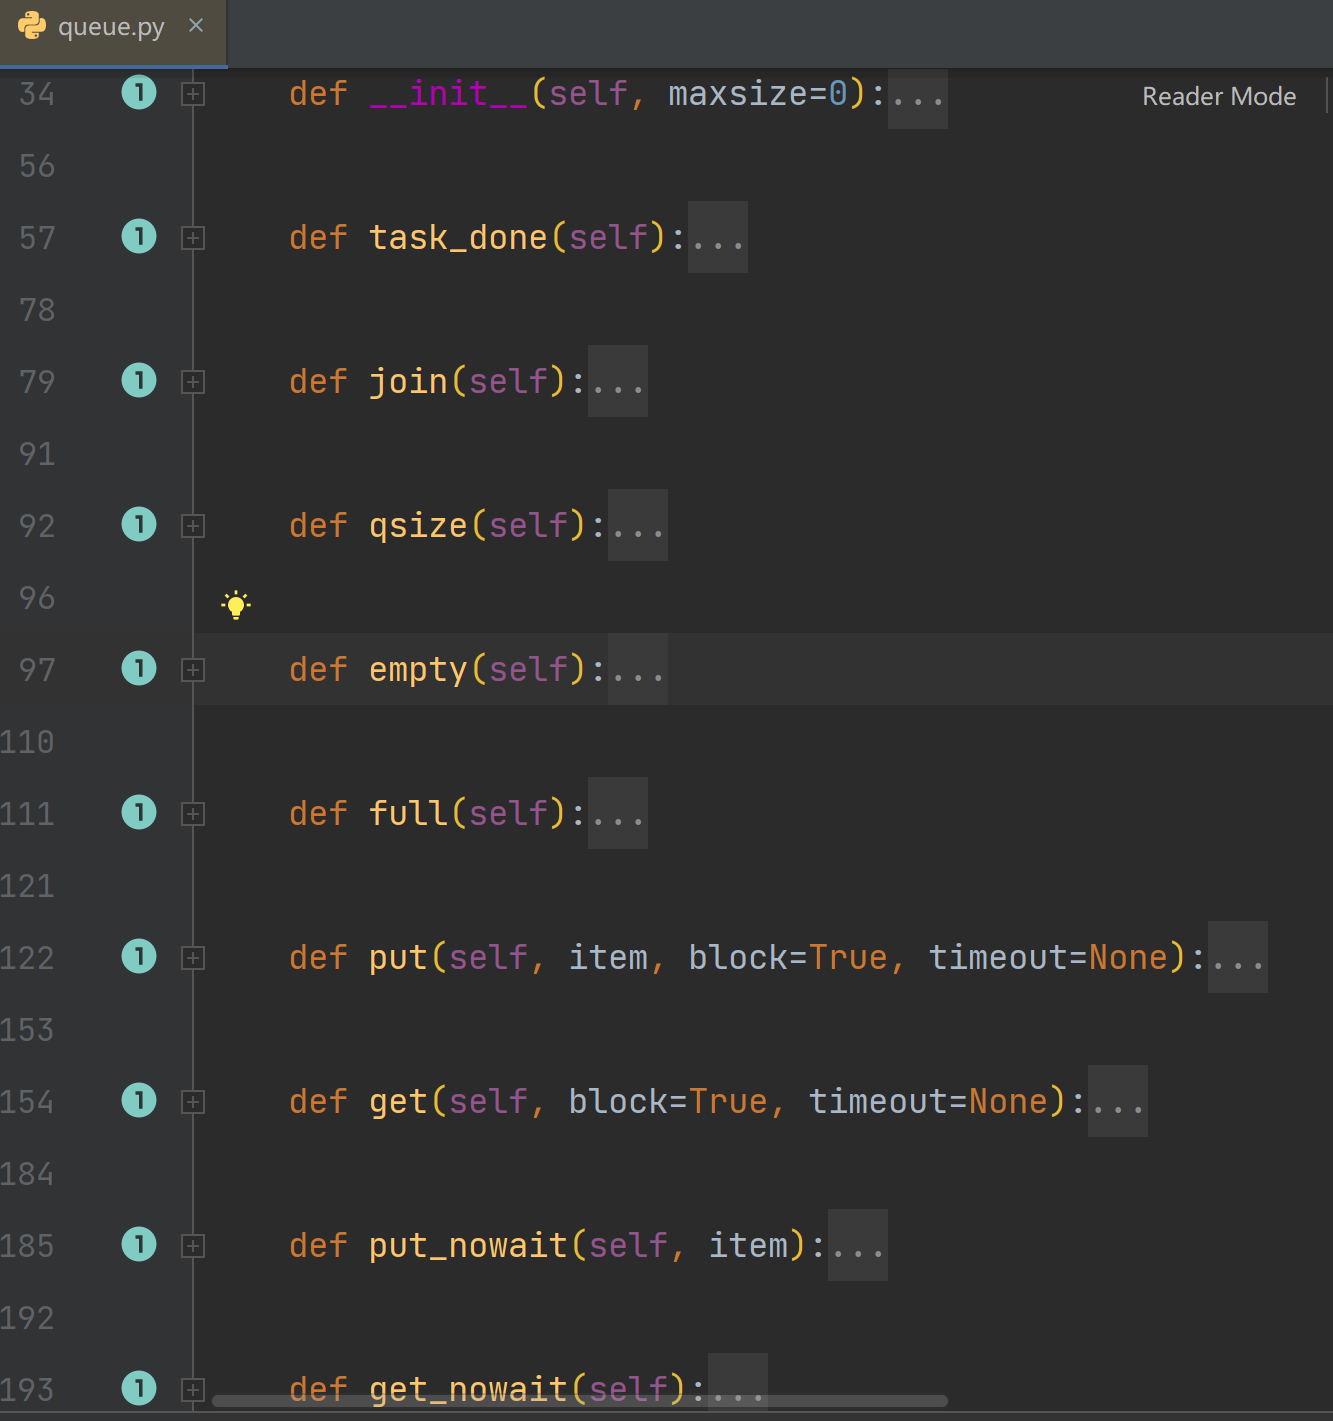The height and width of the screenshot is (1421, 1333).
Task: Click the item parameter in put_nowait
Action: (748, 1246)
